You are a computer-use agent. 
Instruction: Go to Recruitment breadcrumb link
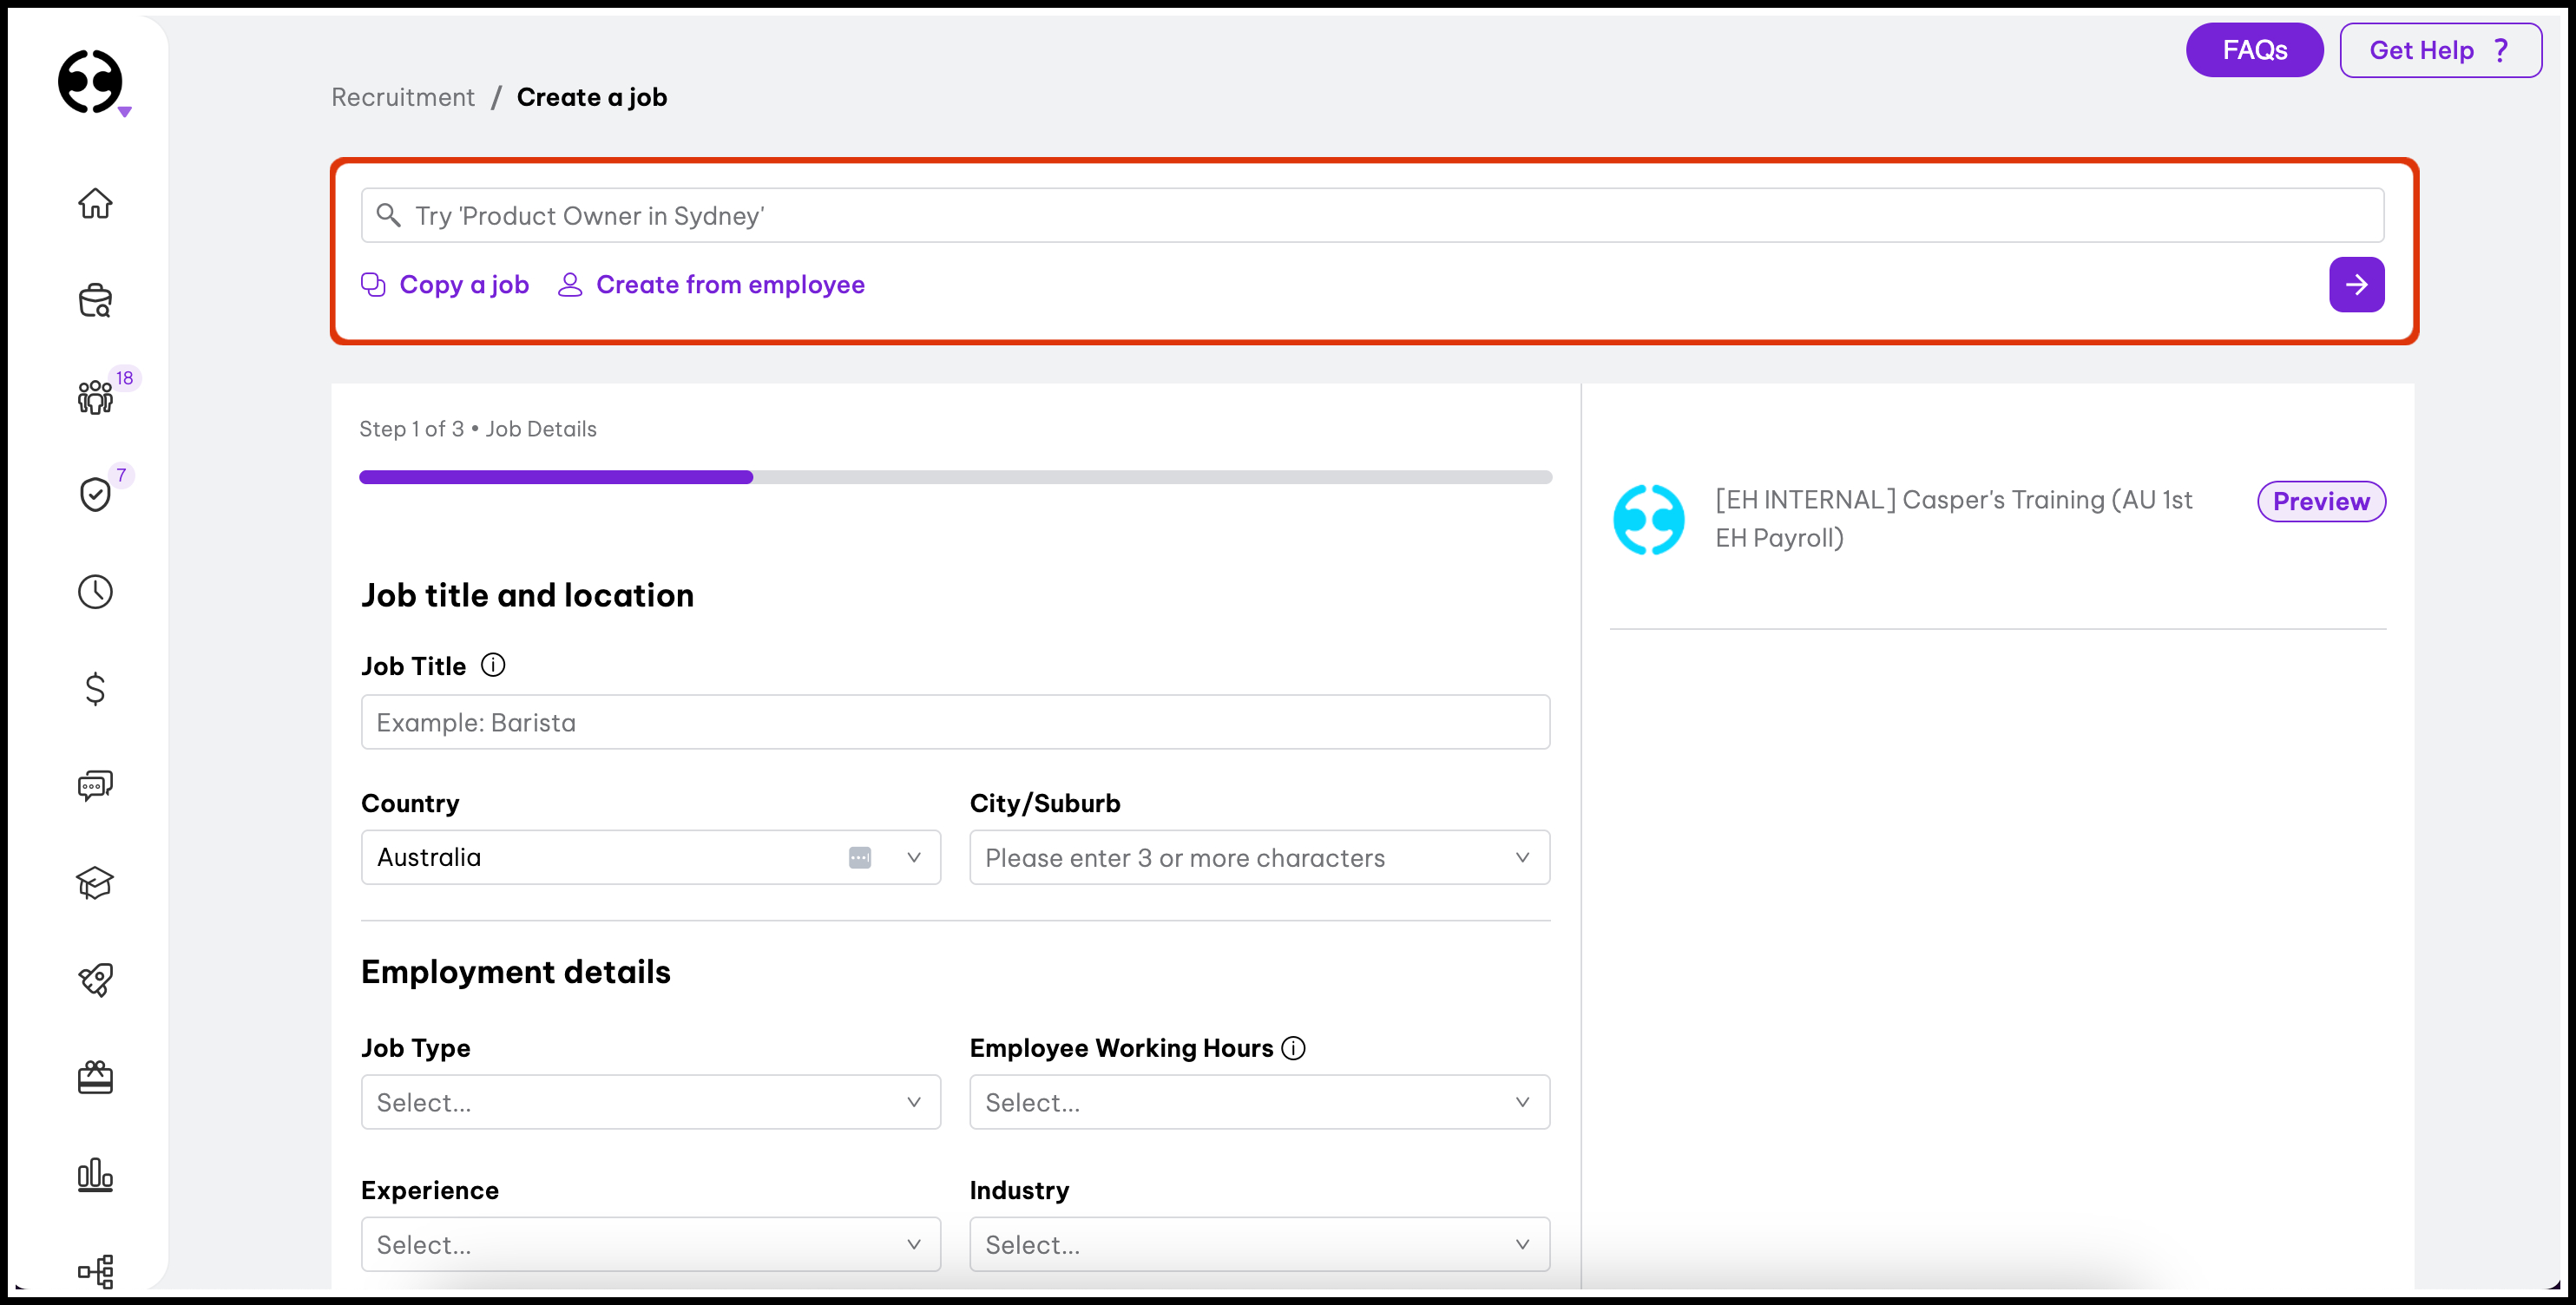coord(403,97)
